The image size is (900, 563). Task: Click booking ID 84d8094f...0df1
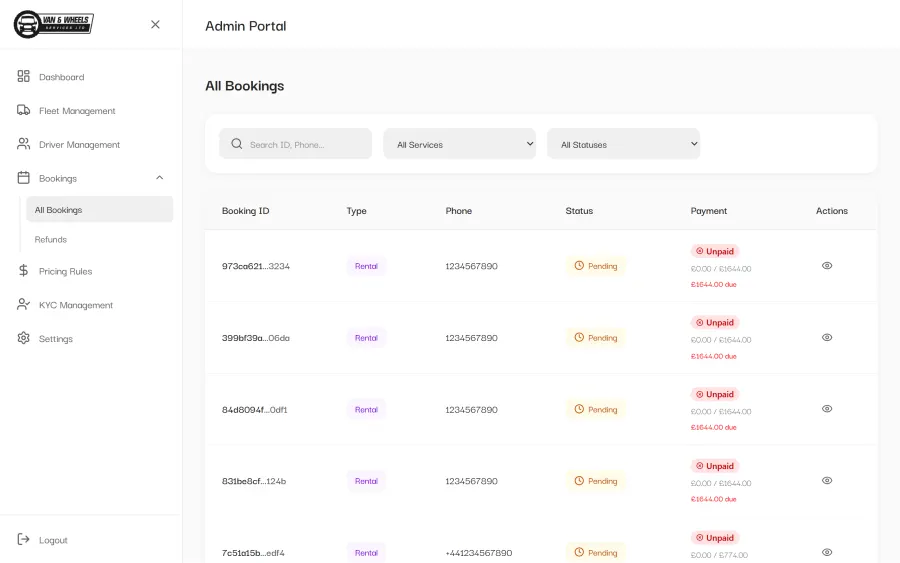coord(255,410)
